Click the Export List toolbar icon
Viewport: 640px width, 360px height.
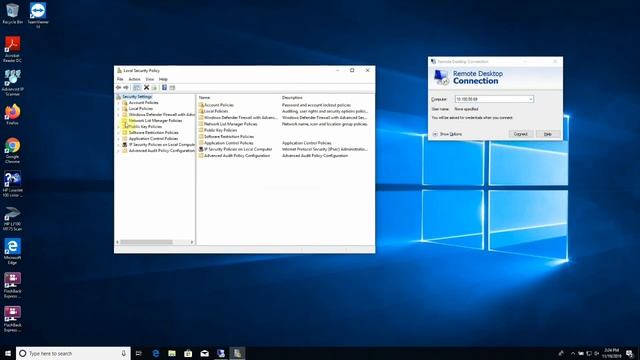[x=154, y=88]
